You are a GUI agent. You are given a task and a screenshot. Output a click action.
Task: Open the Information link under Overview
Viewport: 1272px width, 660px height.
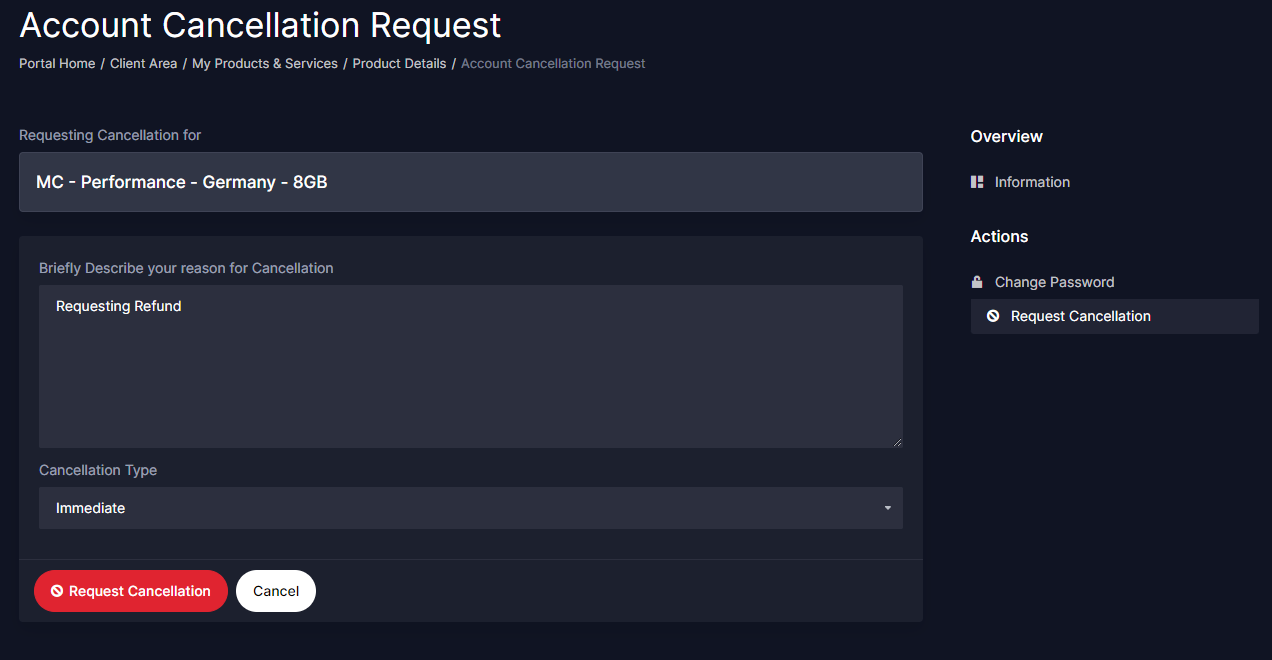coord(1032,182)
